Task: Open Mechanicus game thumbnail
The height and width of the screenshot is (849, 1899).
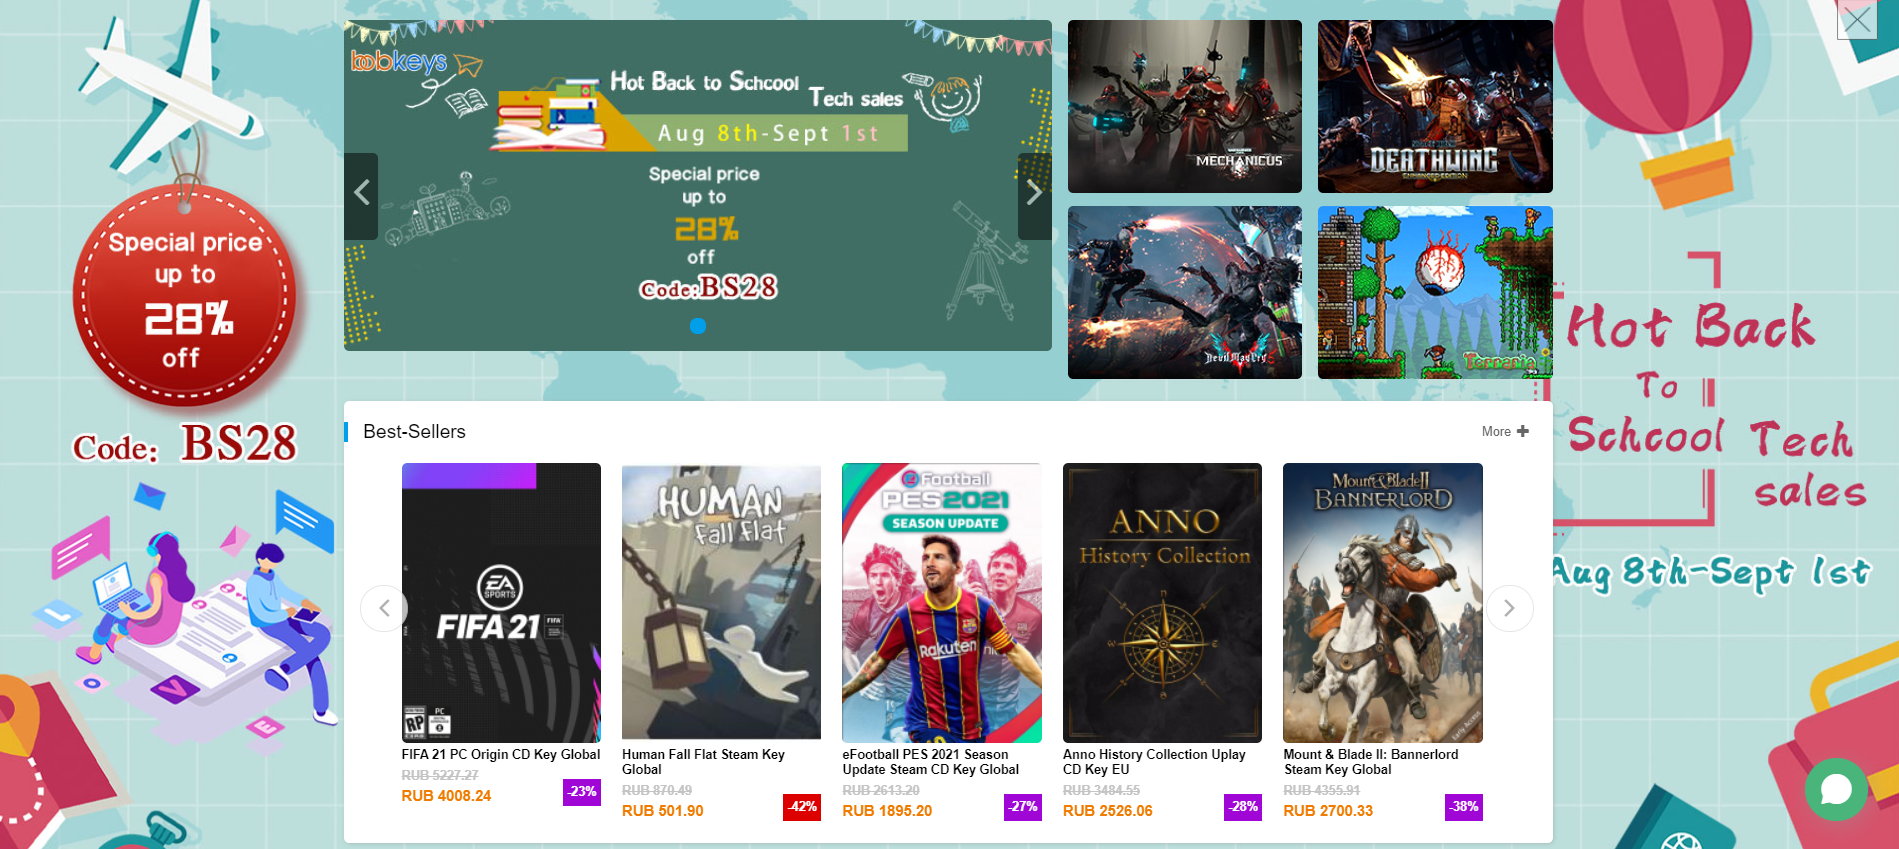Action: pos(1185,106)
